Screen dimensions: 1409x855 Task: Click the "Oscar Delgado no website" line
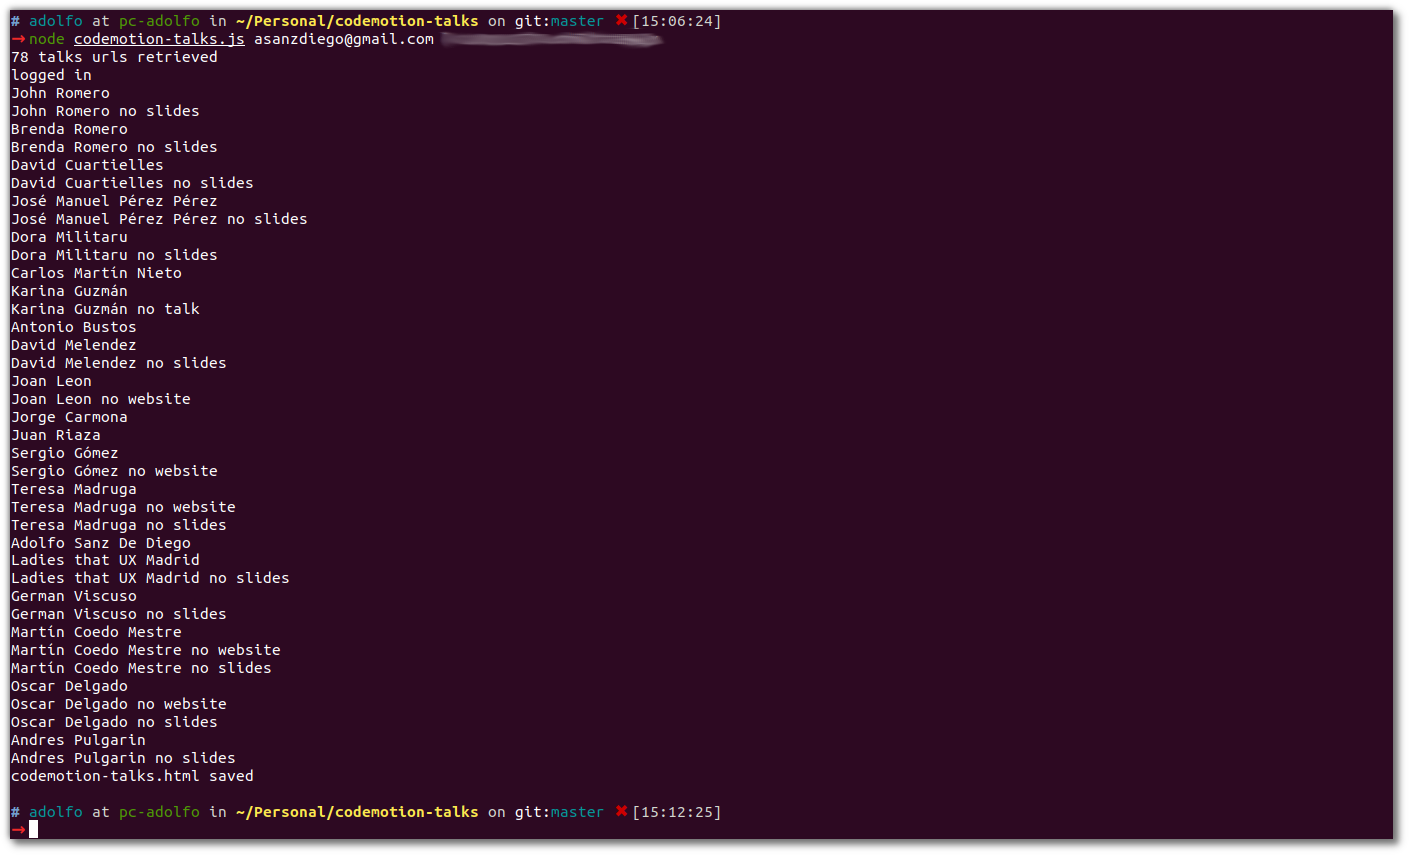click(119, 704)
